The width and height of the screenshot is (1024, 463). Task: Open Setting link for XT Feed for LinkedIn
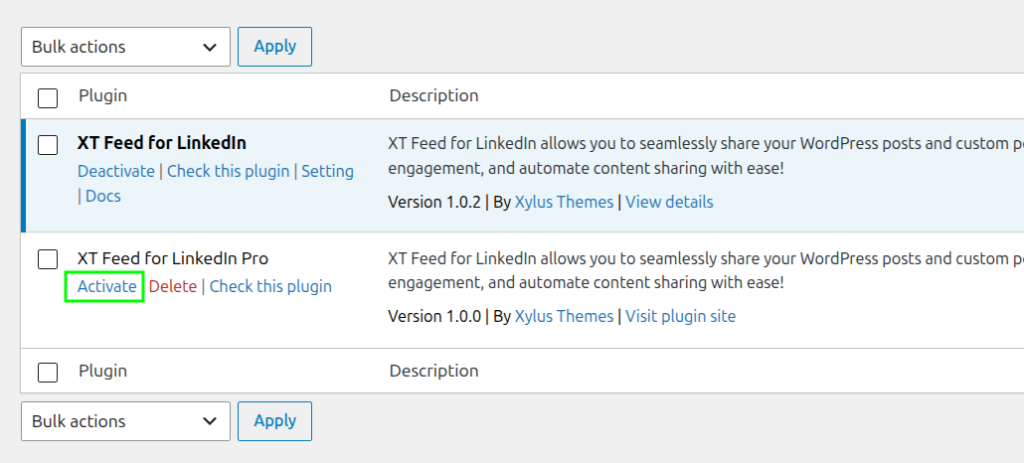tap(327, 171)
